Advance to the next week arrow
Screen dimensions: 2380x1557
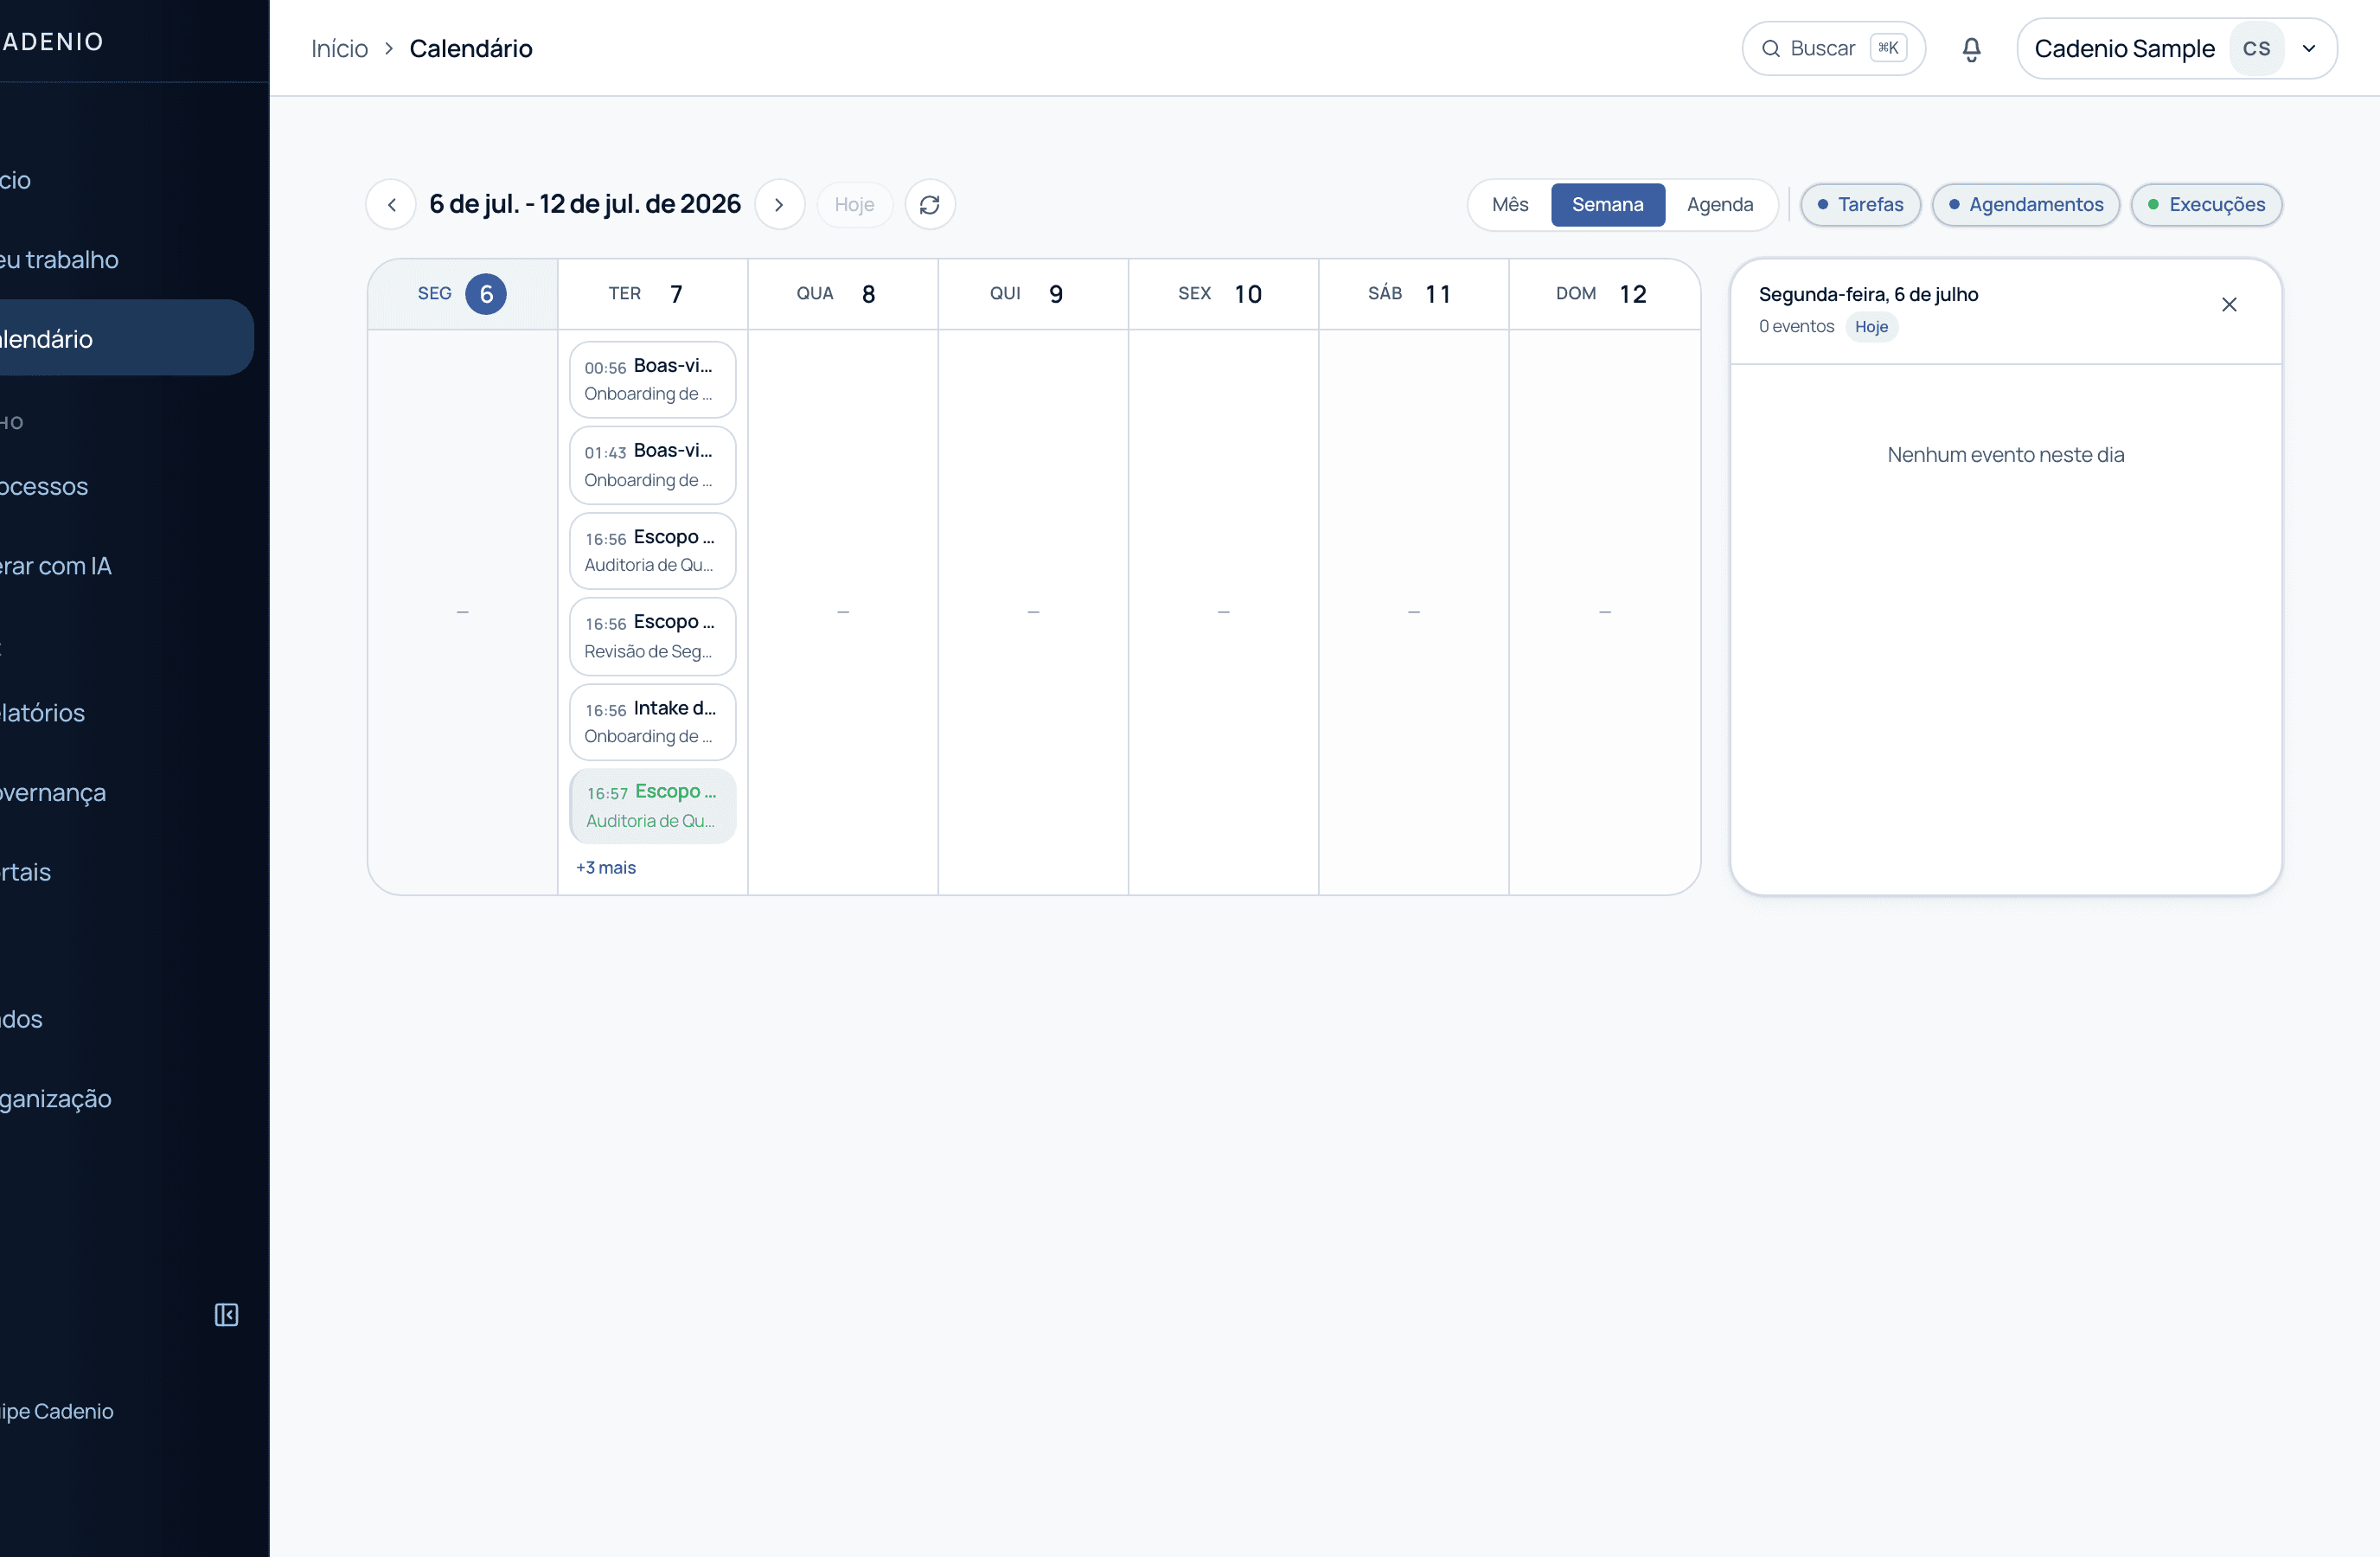click(779, 205)
